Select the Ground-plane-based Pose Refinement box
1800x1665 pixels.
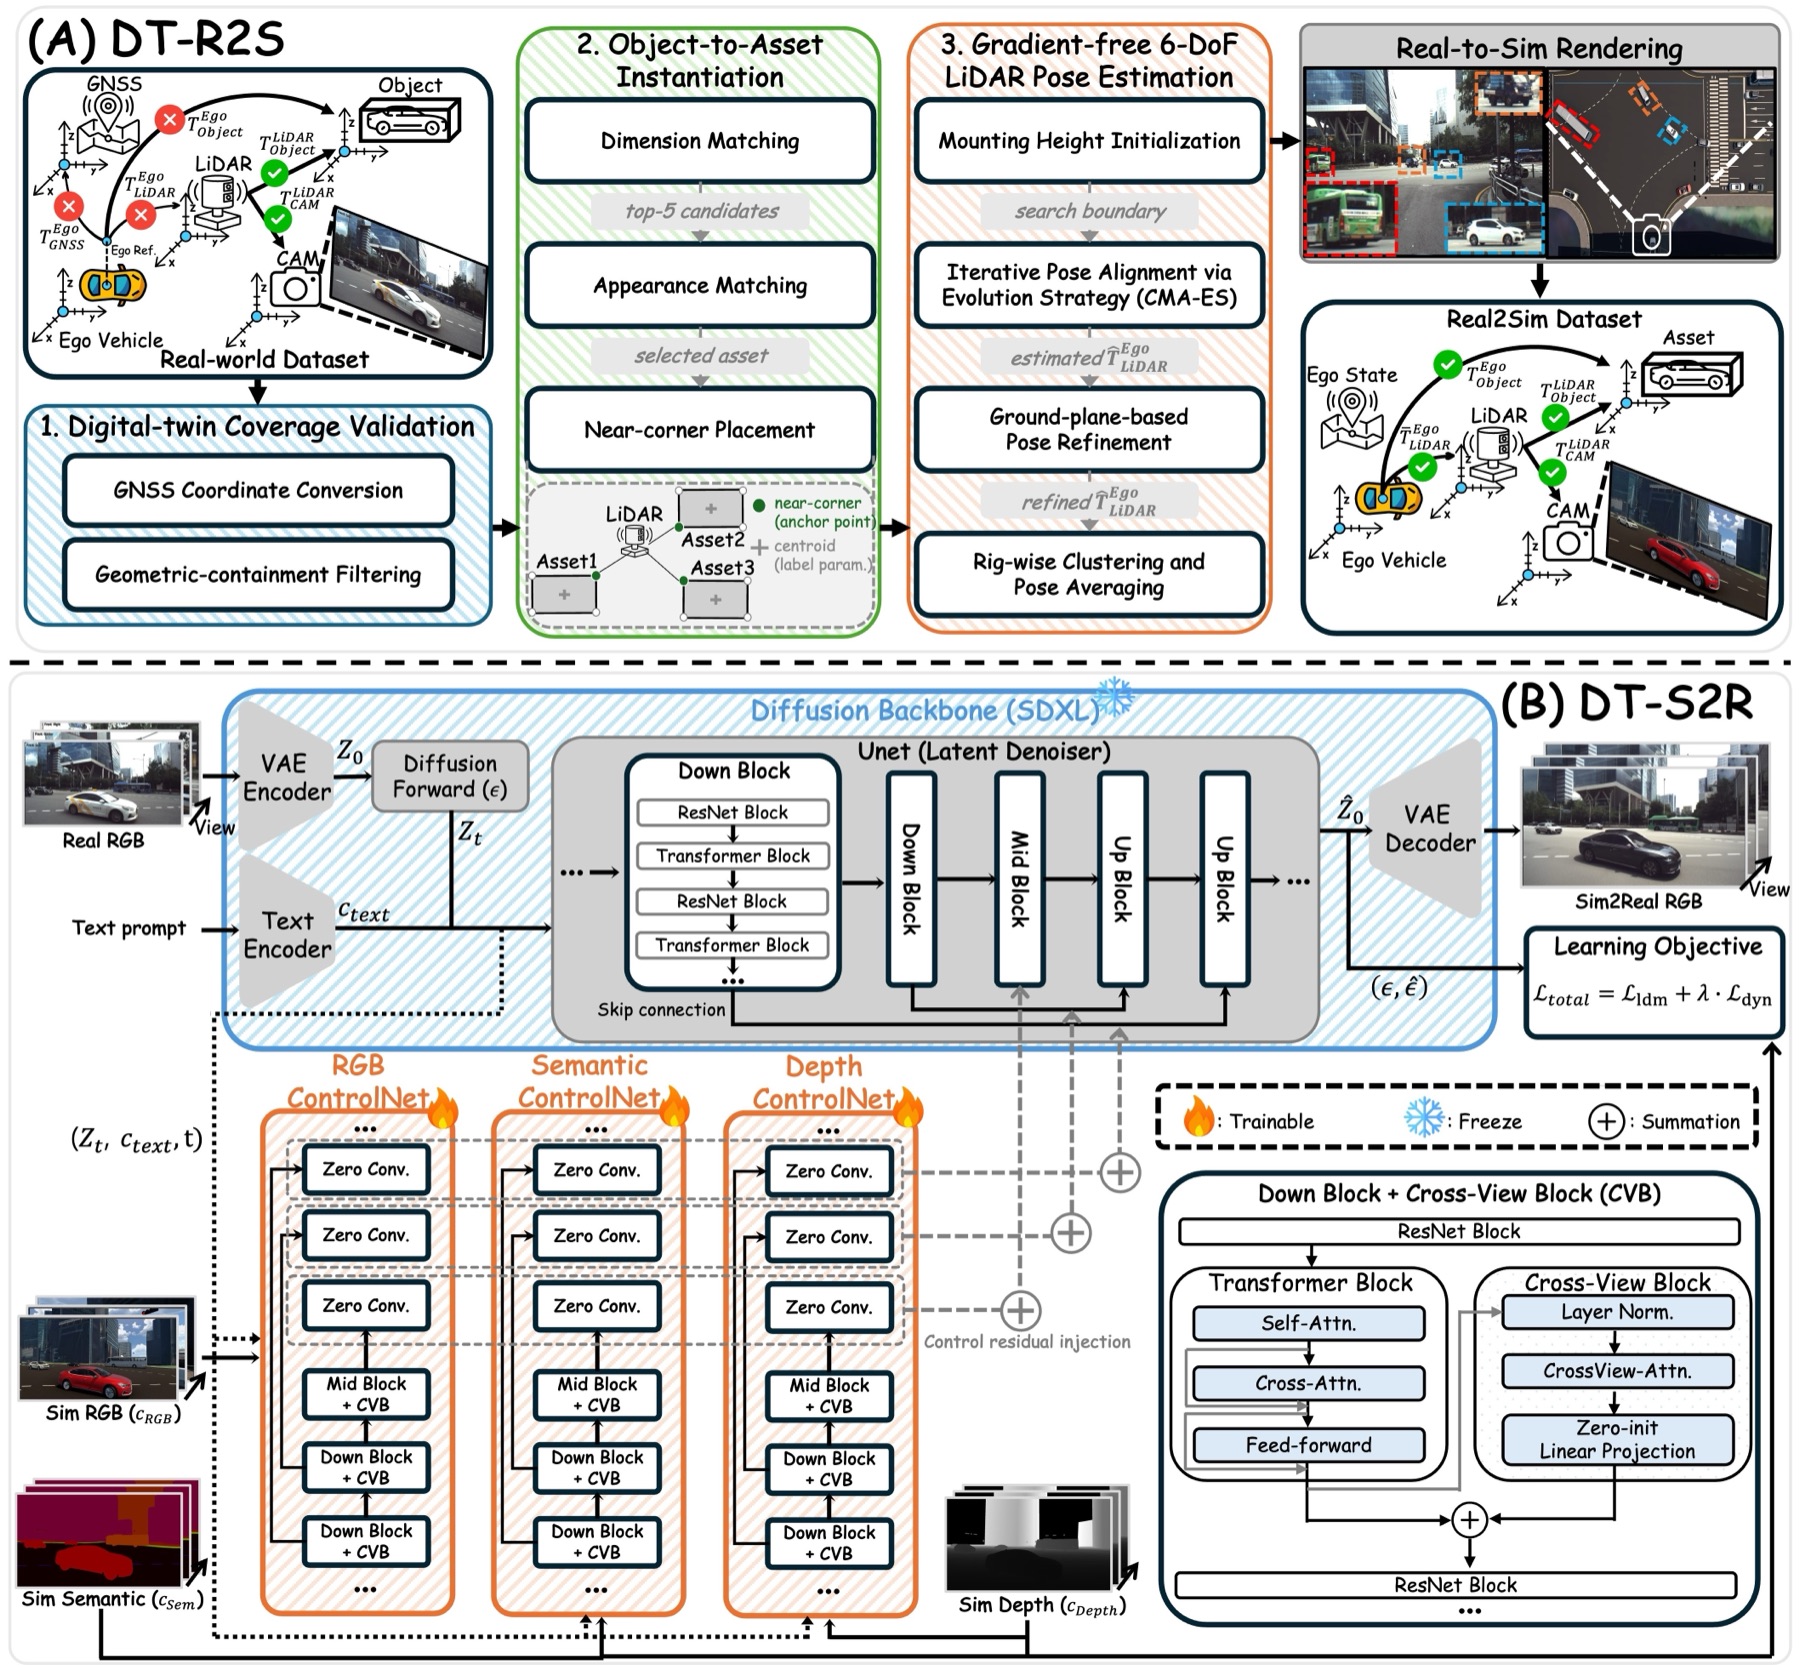tap(1089, 430)
